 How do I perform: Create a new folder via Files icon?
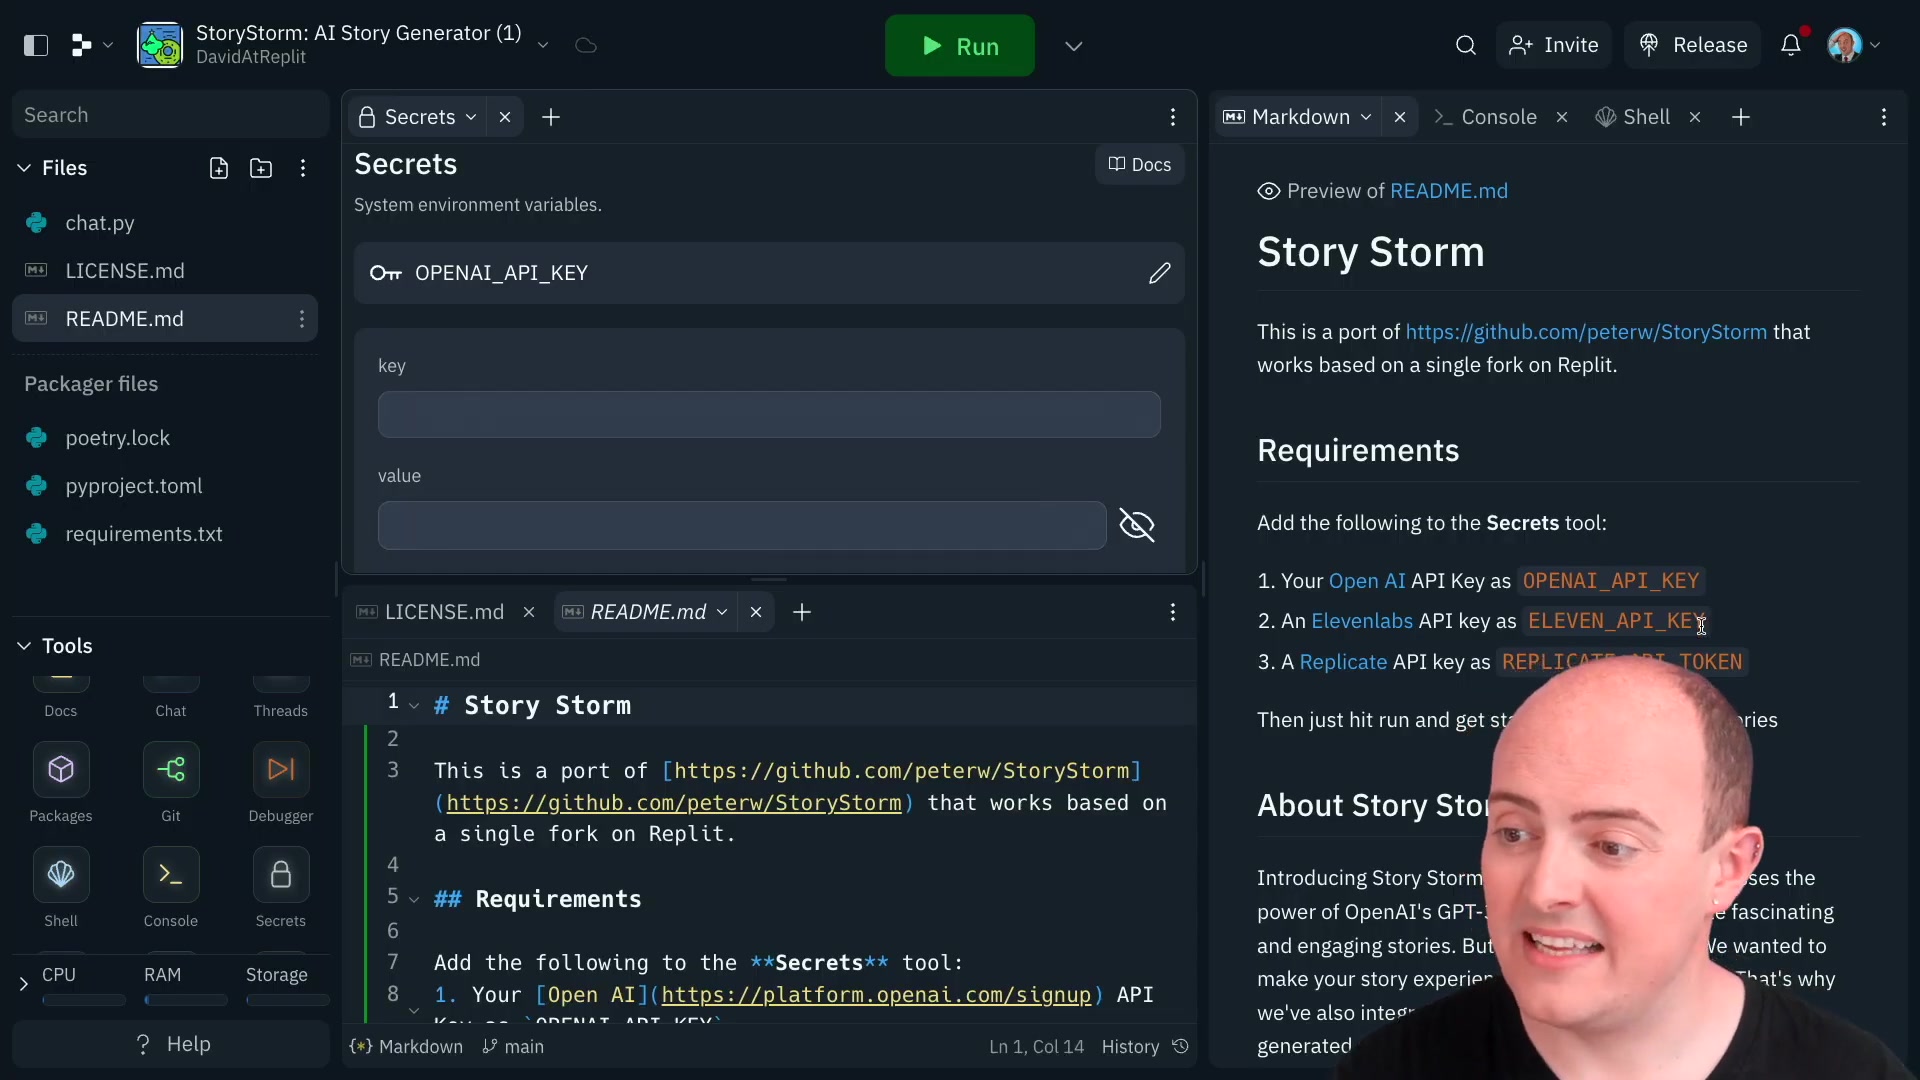pyautogui.click(x=261, y=168)
